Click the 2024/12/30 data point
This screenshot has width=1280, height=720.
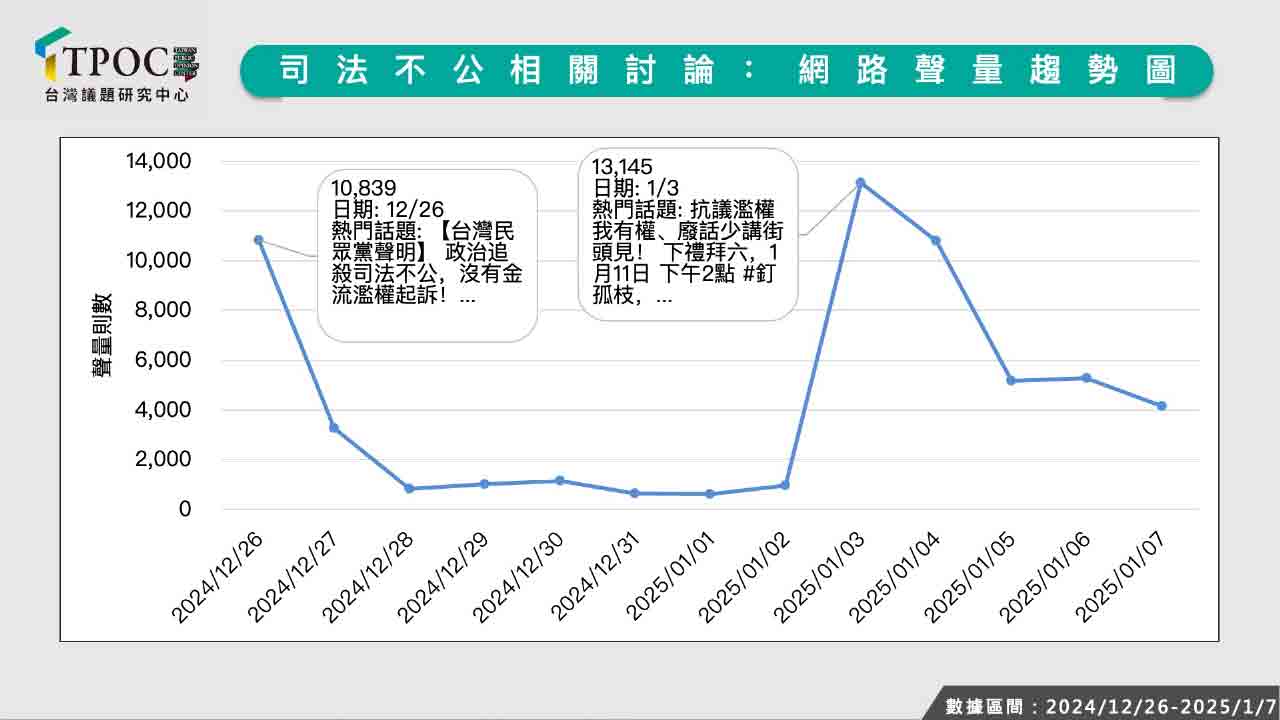pyautogui.click(x=560, y=481)
